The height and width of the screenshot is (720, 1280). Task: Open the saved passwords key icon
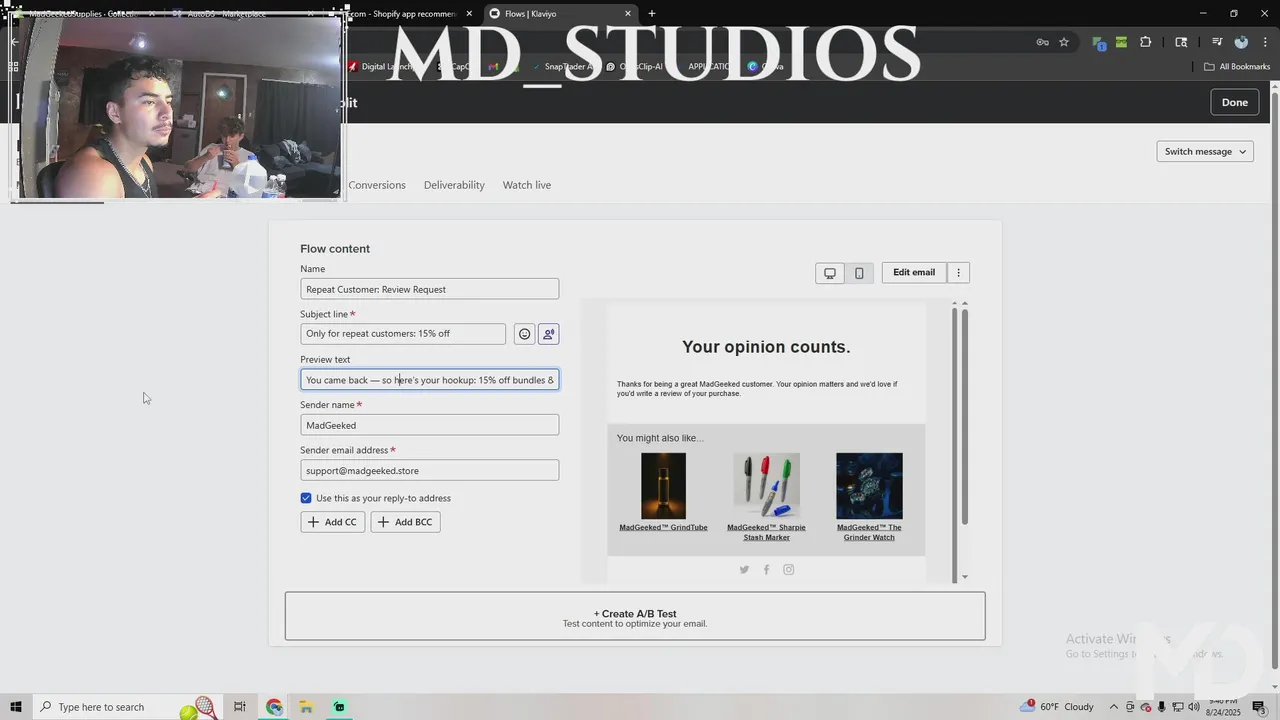click(1042, 42)
